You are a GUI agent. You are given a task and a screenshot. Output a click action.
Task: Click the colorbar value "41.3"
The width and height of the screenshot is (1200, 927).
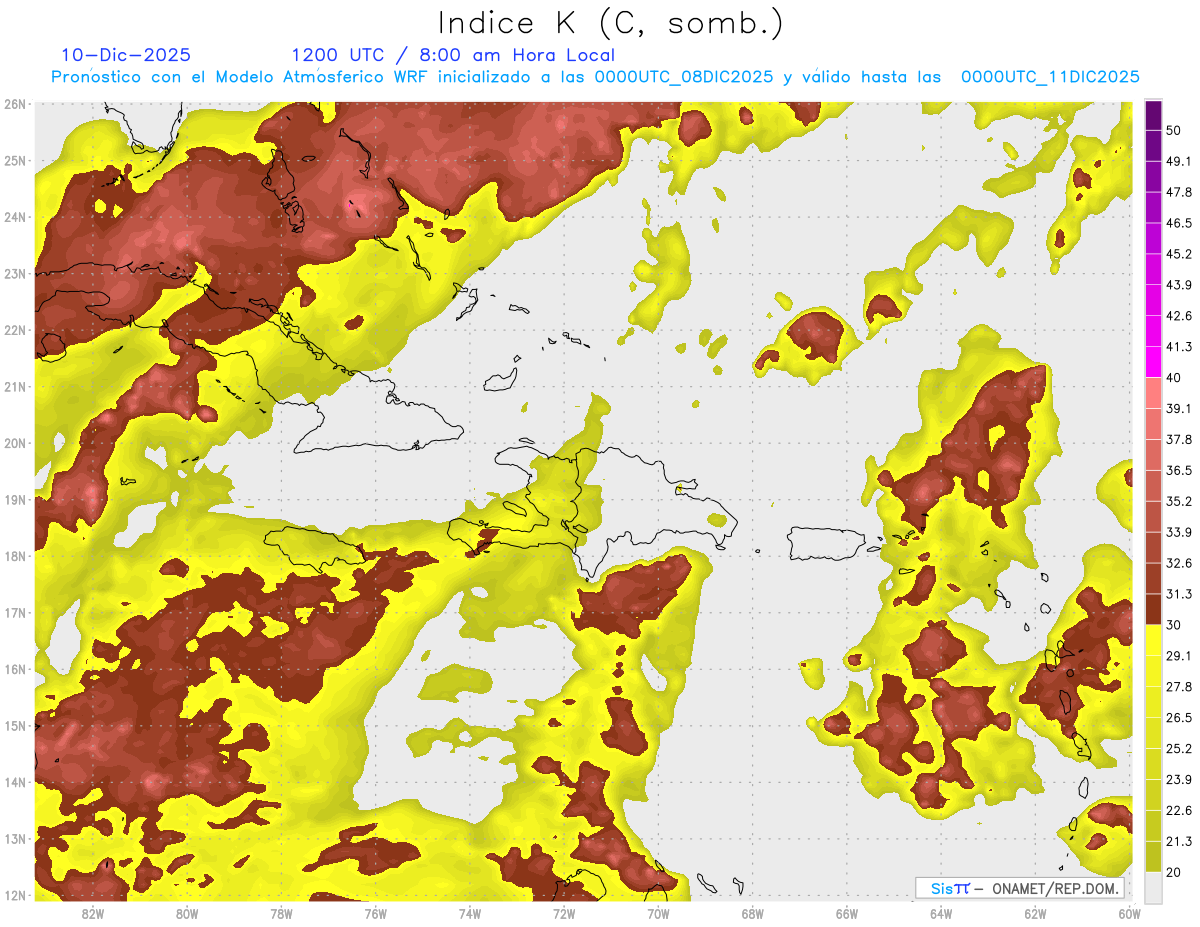click(x=1179, y=347)
